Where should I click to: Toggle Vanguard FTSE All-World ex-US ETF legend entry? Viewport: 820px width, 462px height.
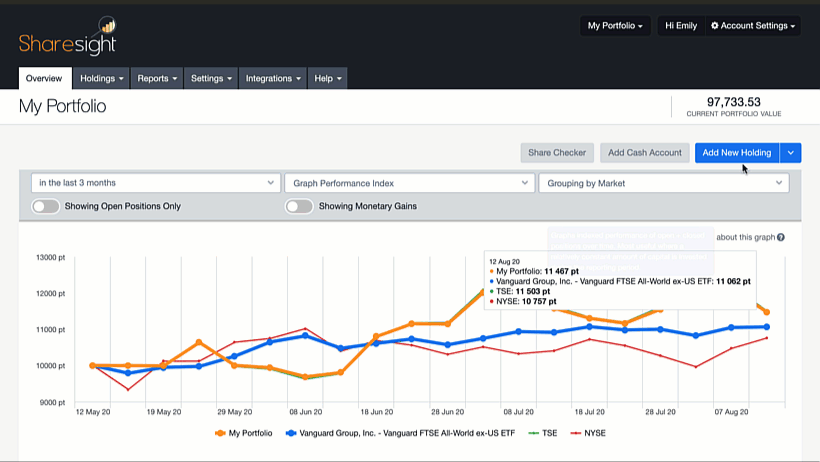(400, 433)
